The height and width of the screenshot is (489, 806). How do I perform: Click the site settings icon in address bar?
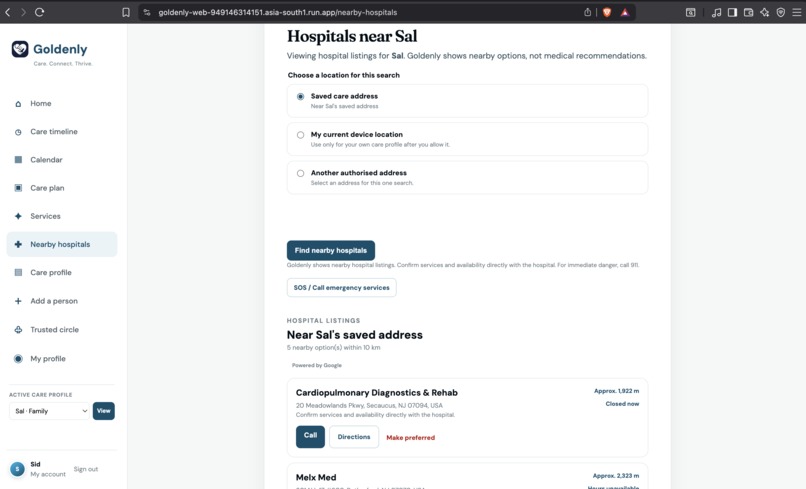pyautogui.click(x=147, y=12)
